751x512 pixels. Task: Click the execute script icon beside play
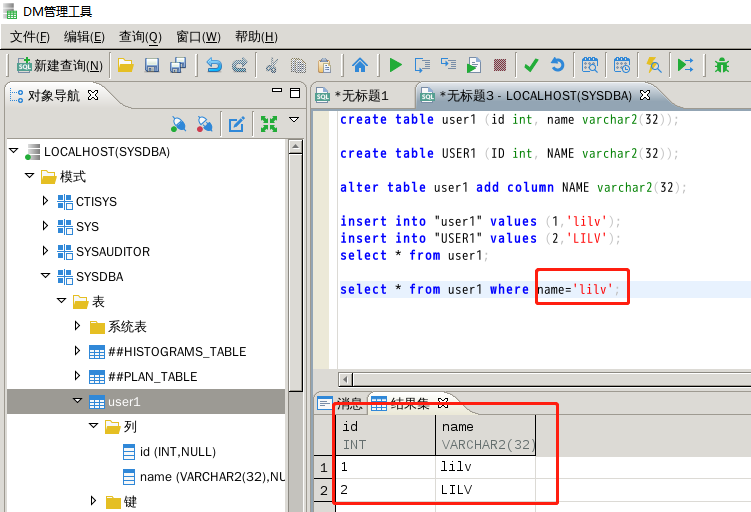click(422, 65)
